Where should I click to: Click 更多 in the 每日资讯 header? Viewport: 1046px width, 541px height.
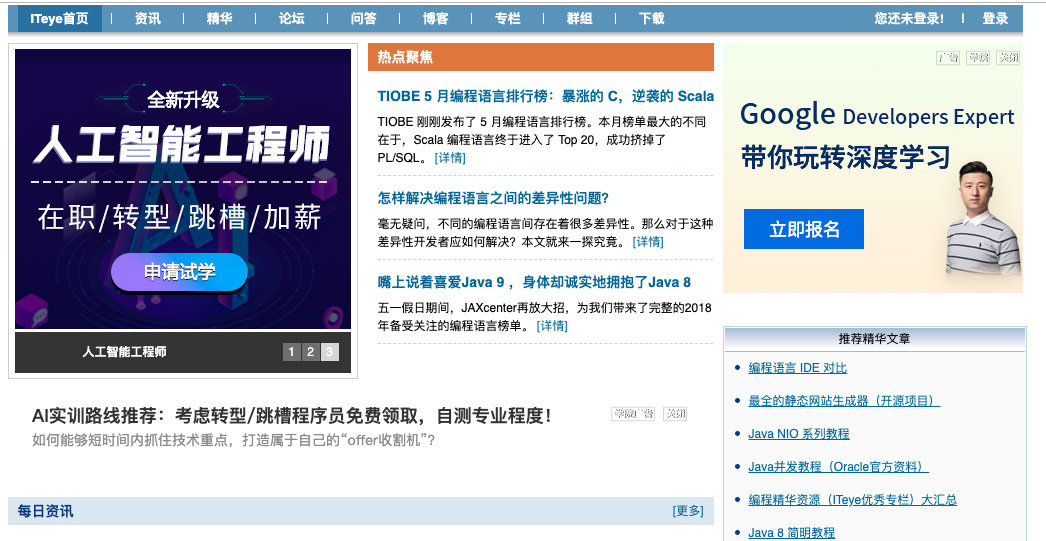(688, 511)
